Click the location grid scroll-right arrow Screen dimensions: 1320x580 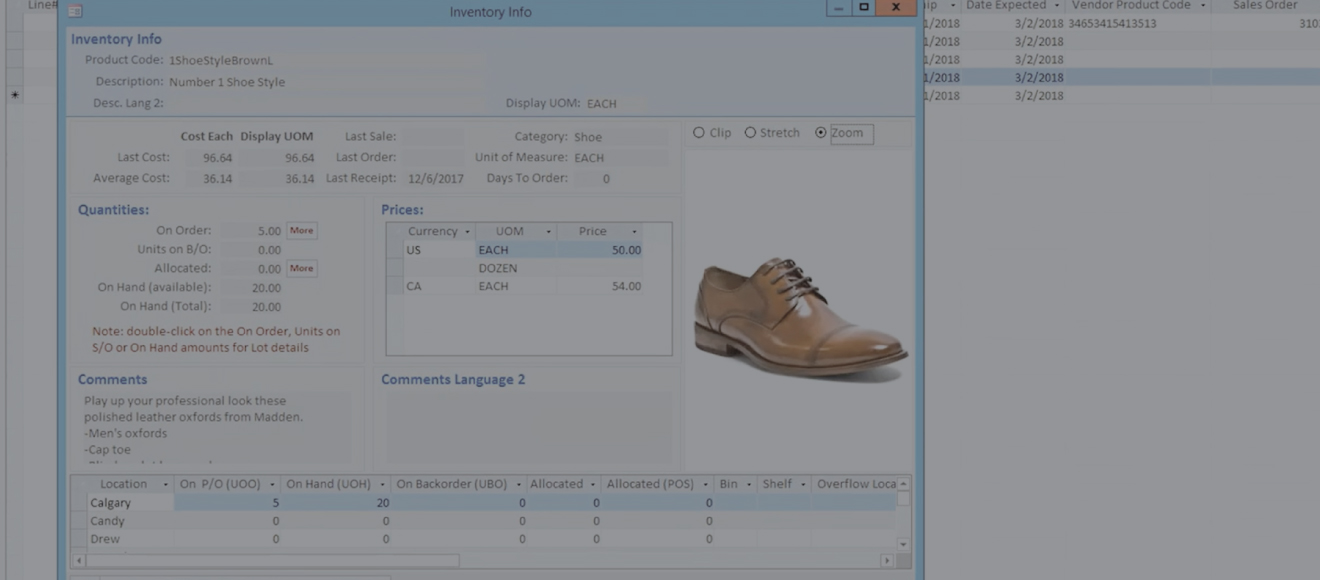coord(887,561)
